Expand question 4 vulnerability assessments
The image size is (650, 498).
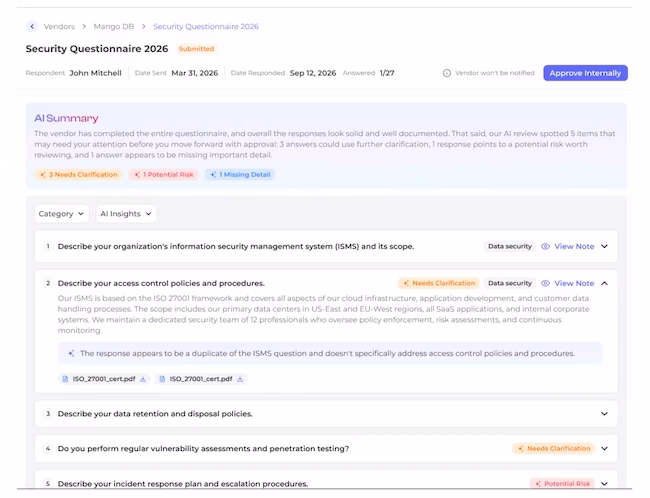[604, 448]
